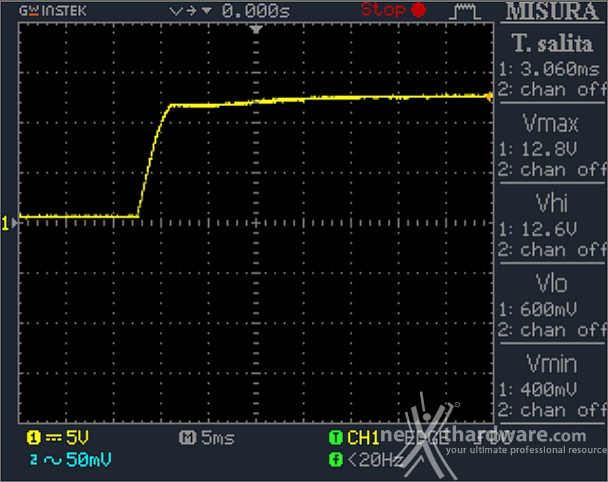Click the channel 1 DC coupling symbol
Viewport: 608px width, 482px height.
pos(54,438)
